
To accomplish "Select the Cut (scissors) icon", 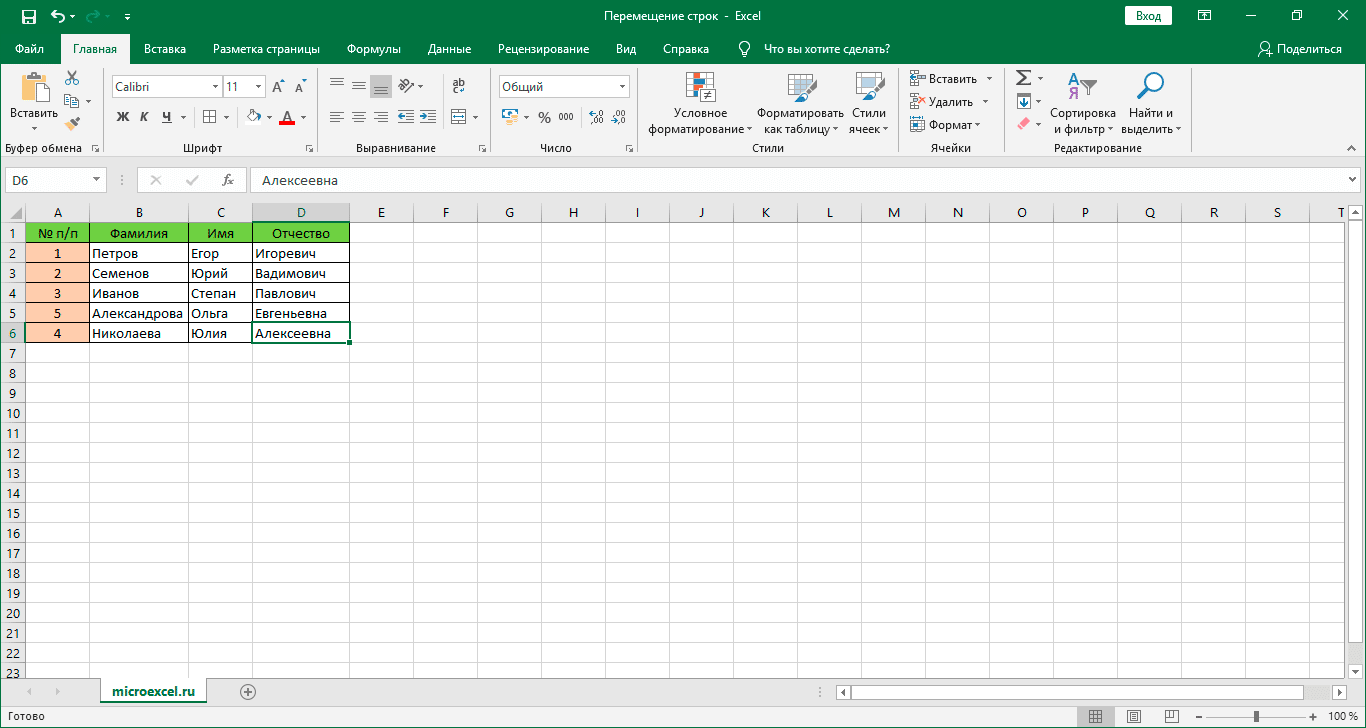I will 71,76.
